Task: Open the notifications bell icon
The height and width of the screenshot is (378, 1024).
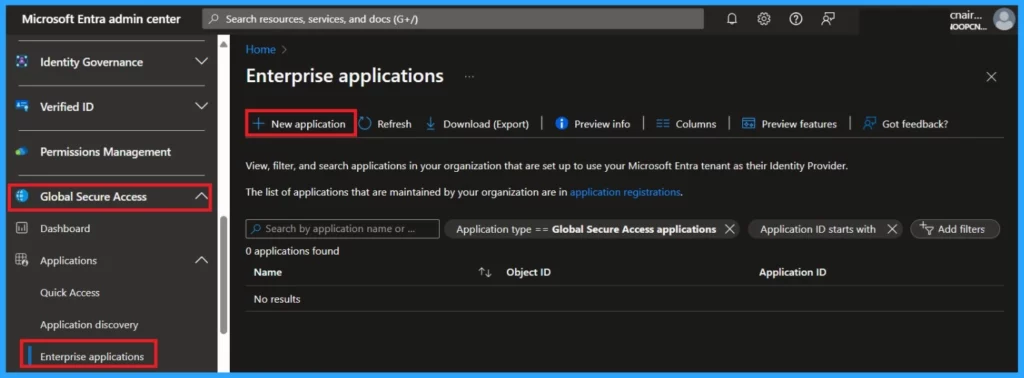Action: click(732, 19)
